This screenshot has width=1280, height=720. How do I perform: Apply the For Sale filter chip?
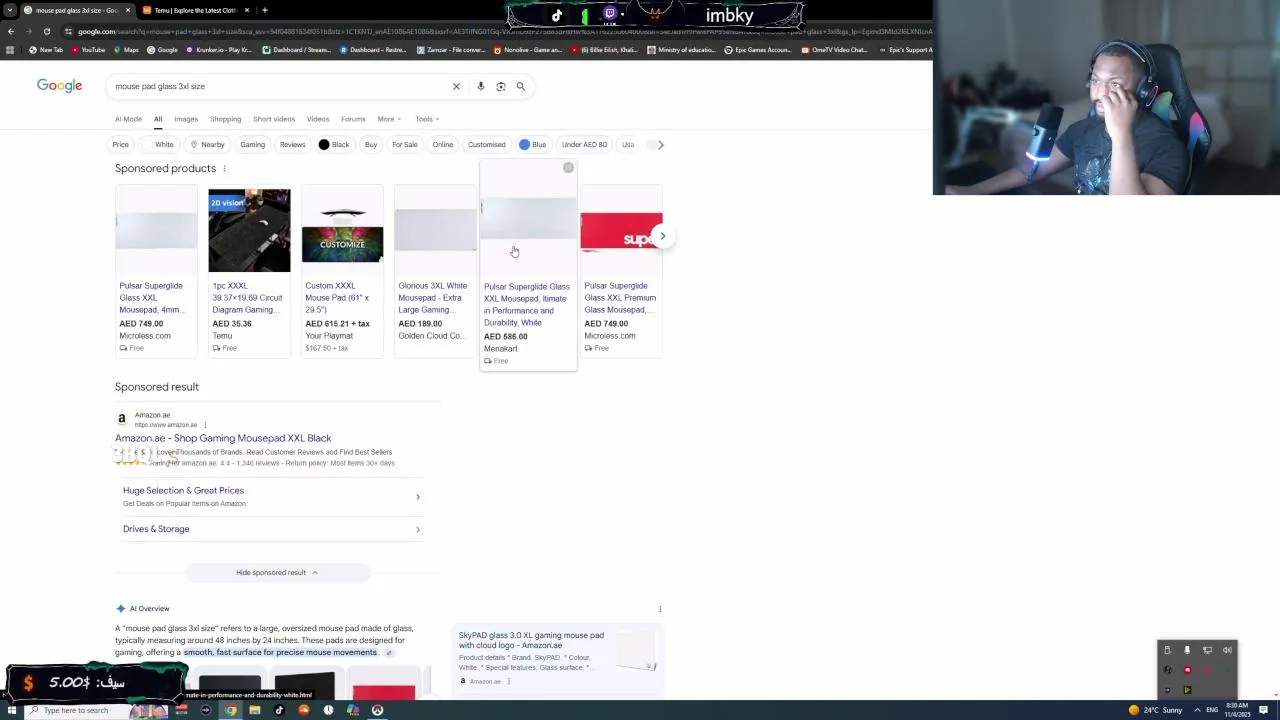[x=405, y=145]
